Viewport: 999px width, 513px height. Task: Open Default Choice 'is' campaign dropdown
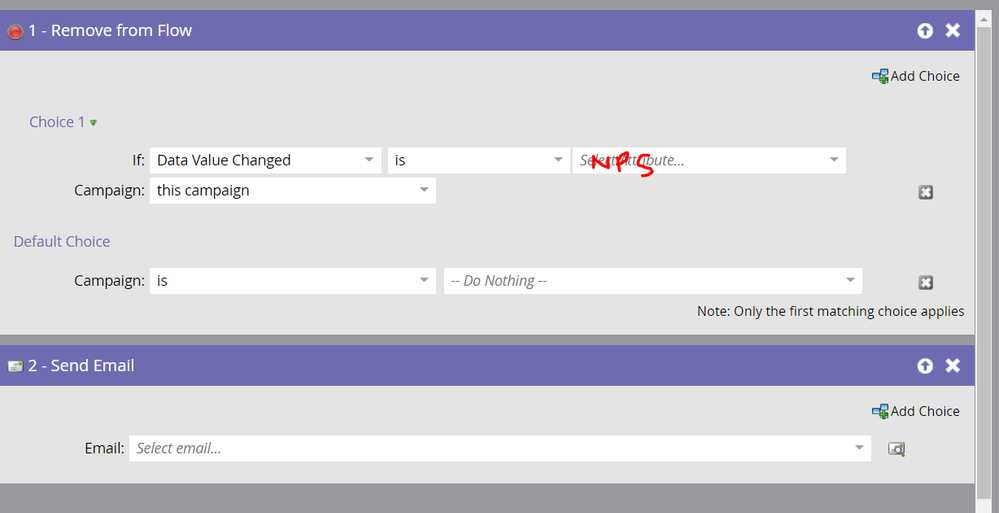tap(292, 281)
